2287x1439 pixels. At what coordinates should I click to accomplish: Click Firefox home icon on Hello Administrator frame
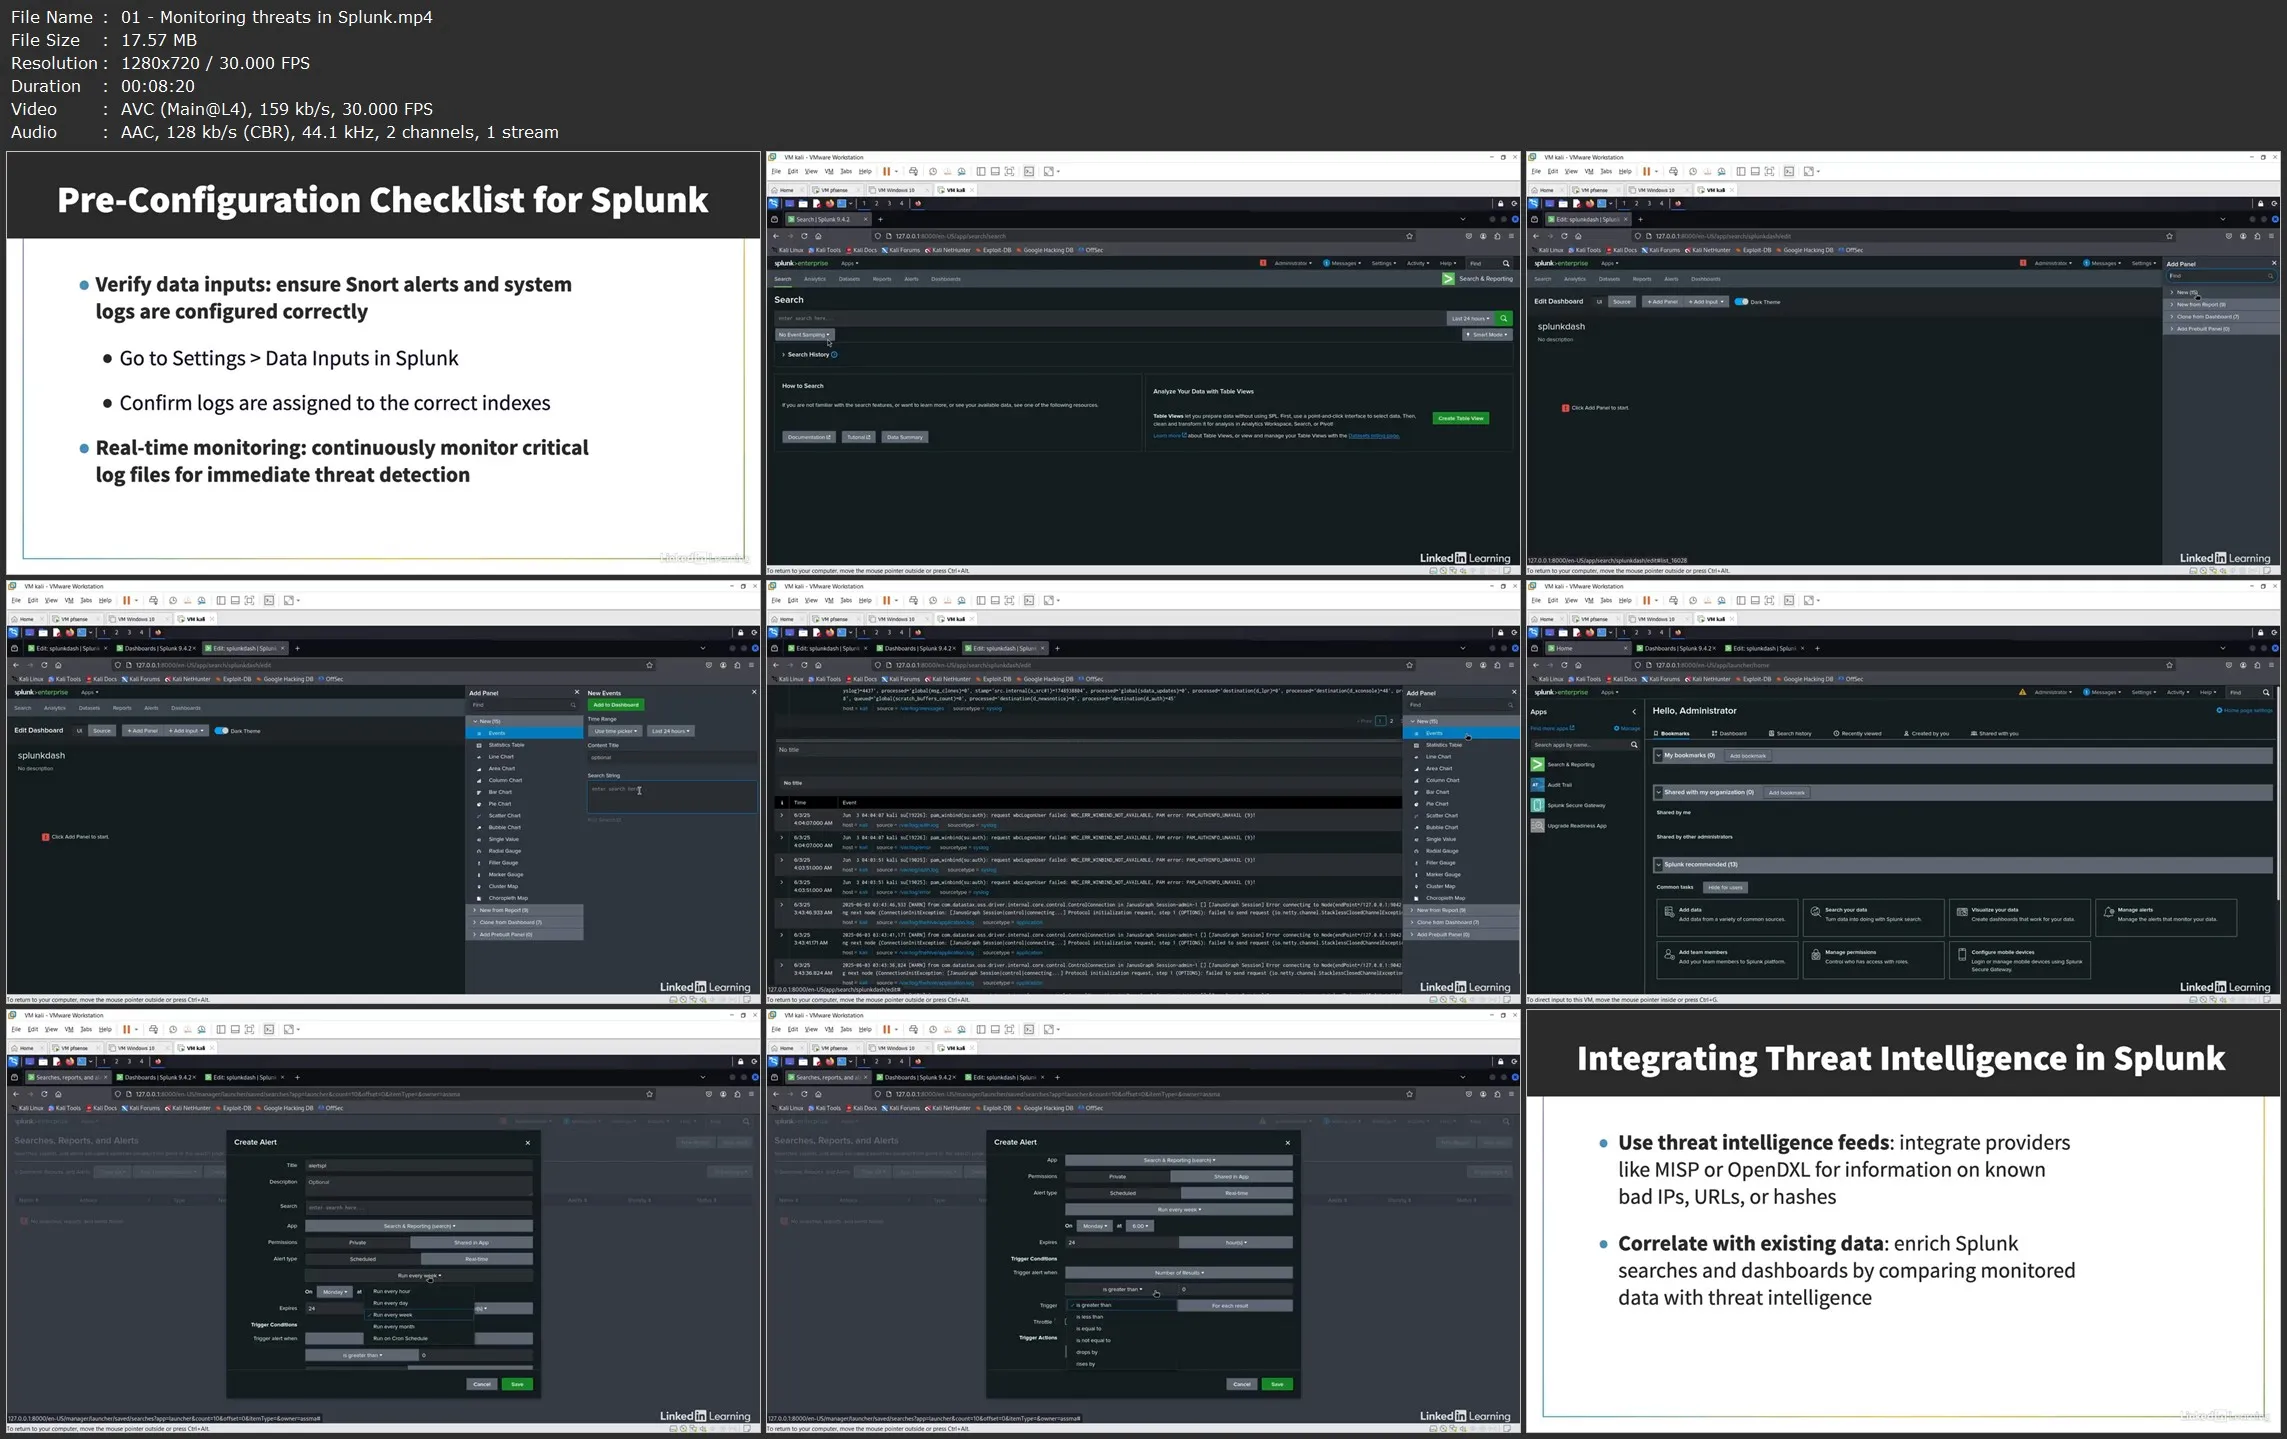[1578, 665]
